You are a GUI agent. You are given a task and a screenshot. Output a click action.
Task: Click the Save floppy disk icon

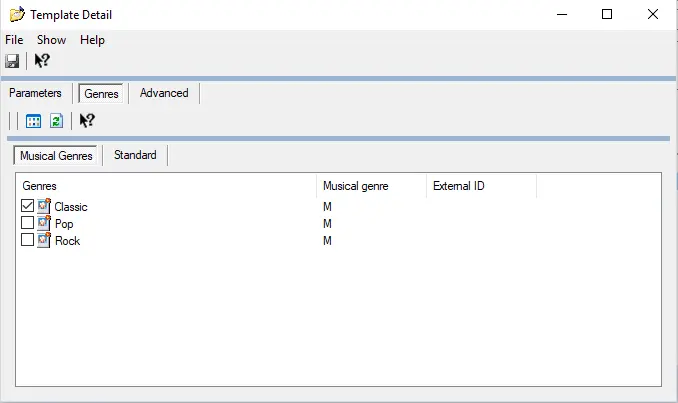coord(12,61)
